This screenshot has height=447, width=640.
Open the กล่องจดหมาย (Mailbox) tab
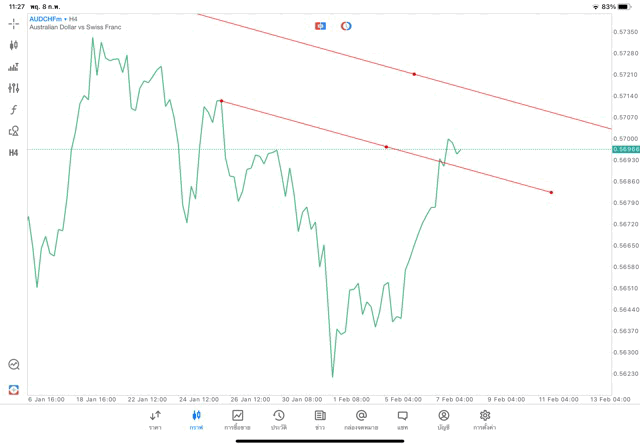click(361, 419)
